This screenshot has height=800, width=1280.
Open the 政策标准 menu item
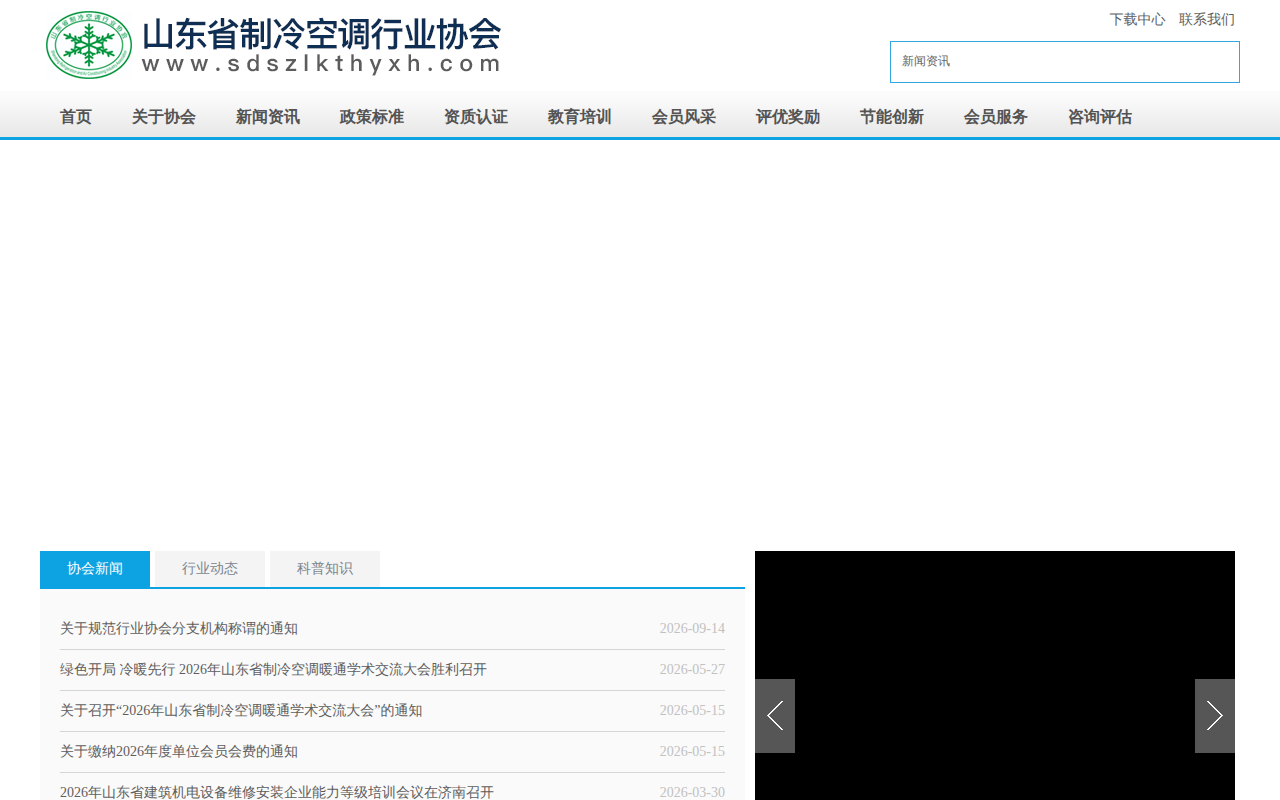pyautogui.click(x=372, y=117)
